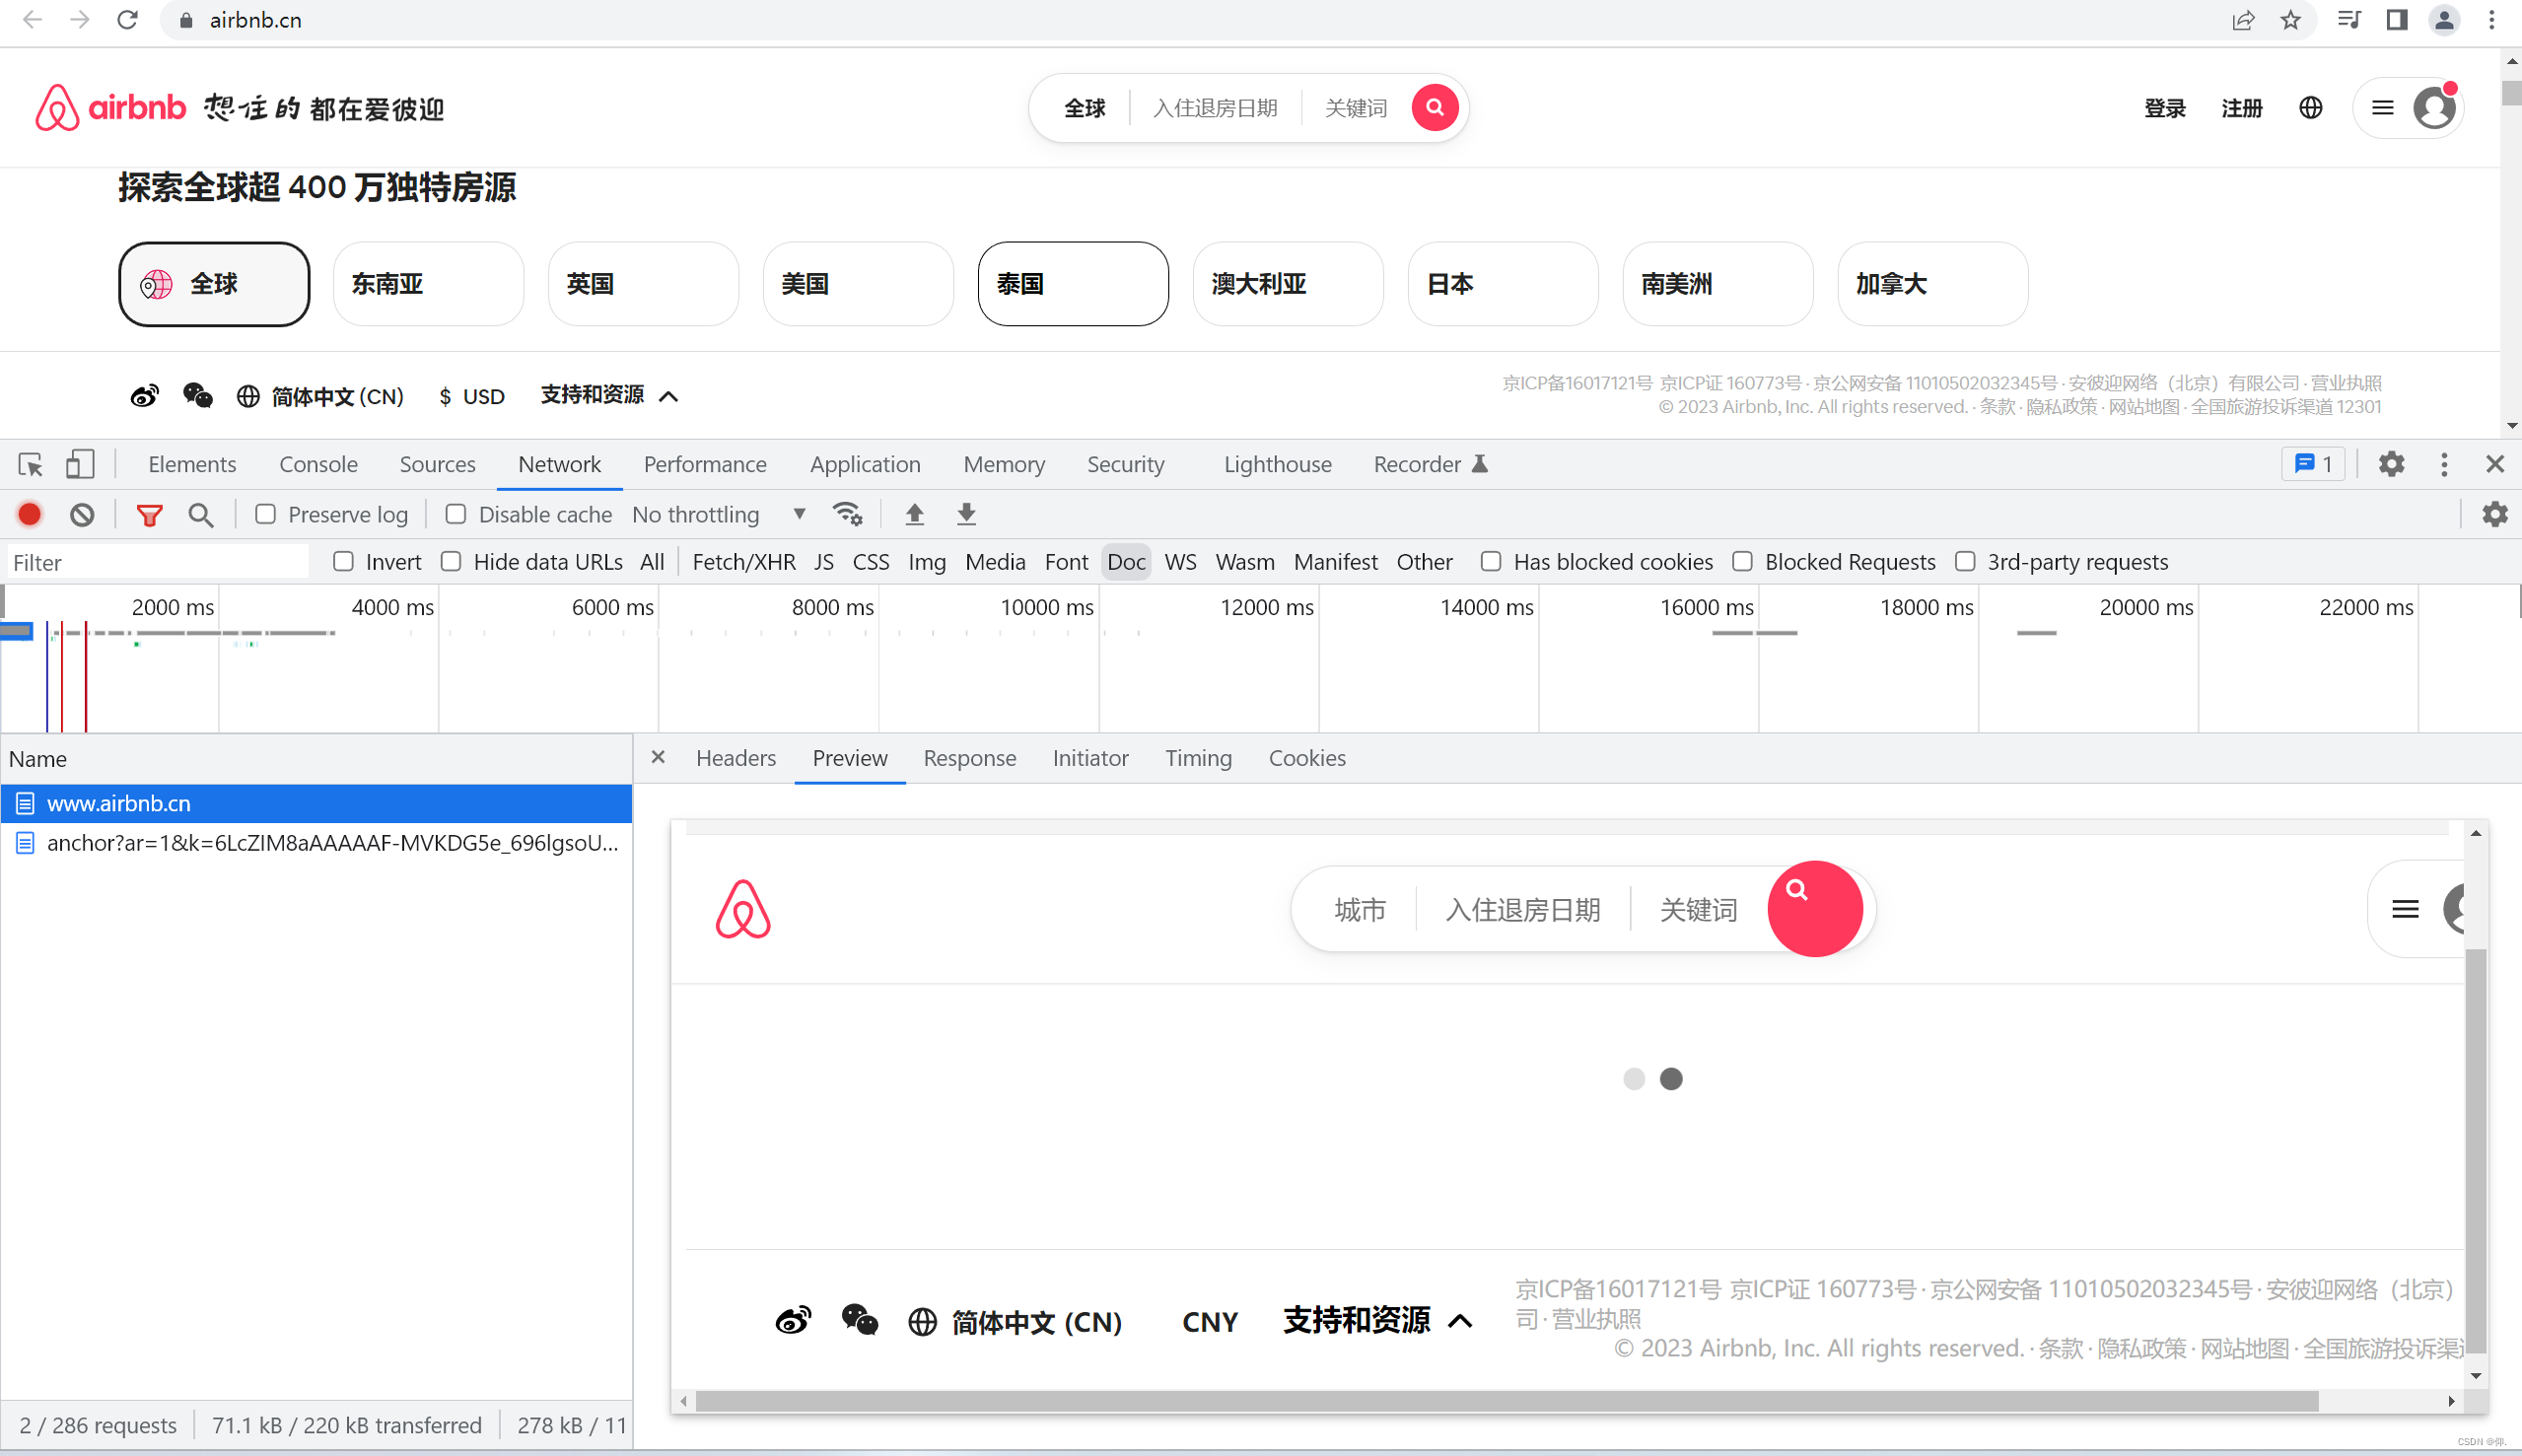Open the Response tab of the request
This screenshot has height=1456, width=2522.
coord(969,758)
